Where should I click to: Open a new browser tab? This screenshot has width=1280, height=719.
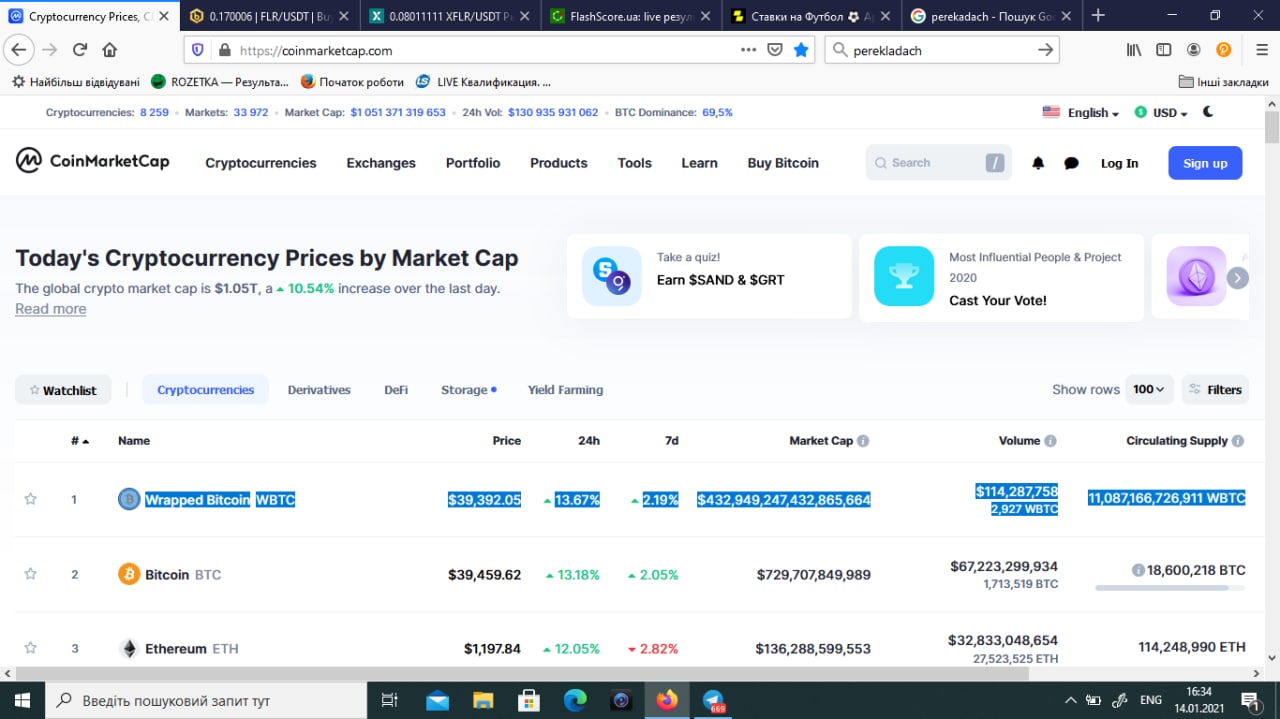click(1098, 15)
